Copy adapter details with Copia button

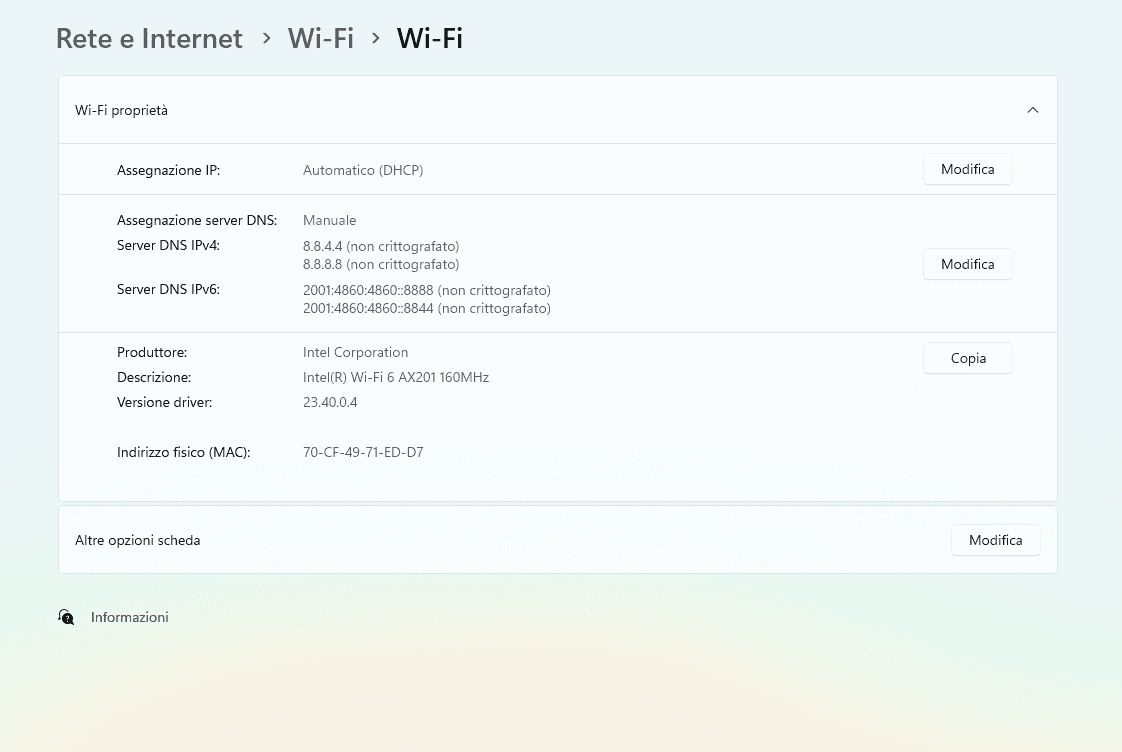pyautogui.click(x=967, y=358)
